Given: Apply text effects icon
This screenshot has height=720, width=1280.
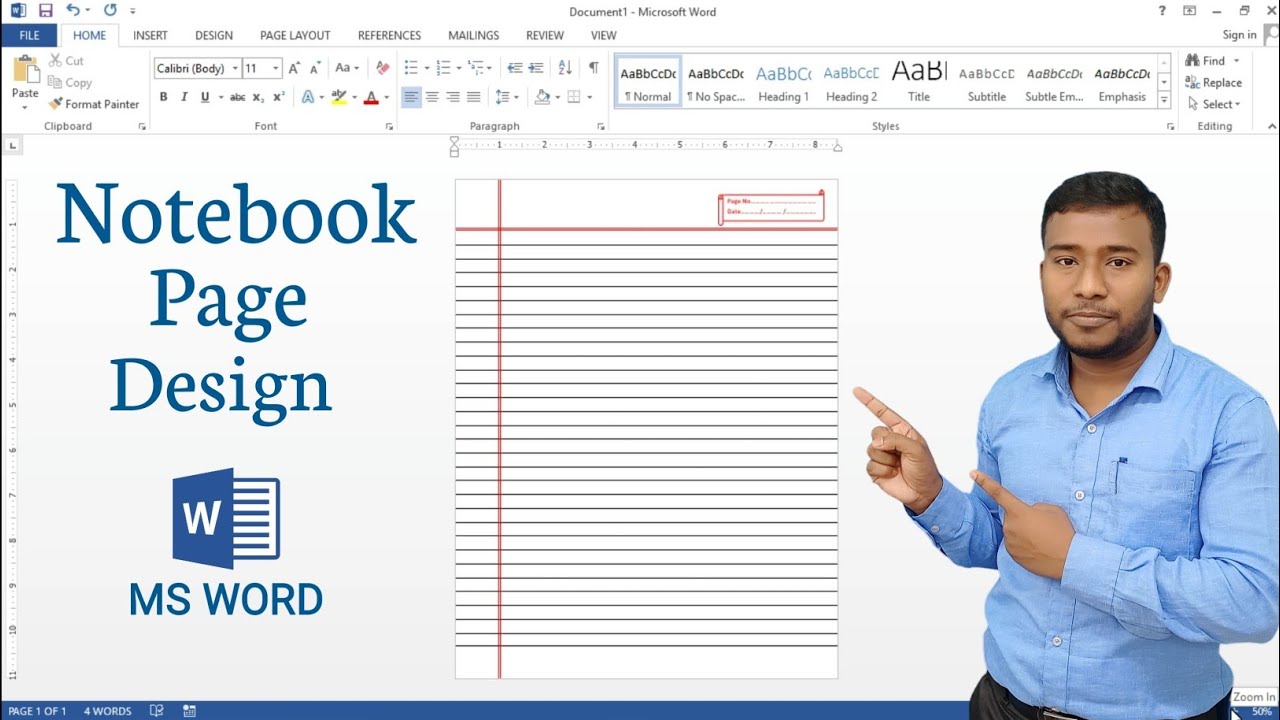Looking at the screenshot, I should click(x=308, y=97).
